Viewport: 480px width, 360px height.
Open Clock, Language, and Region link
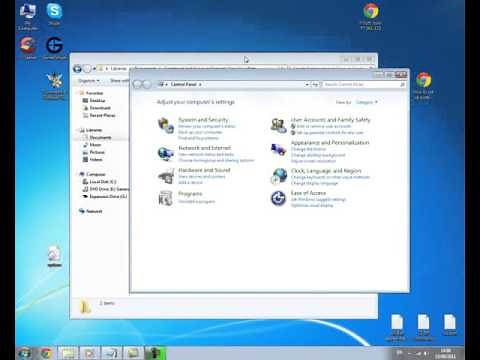click(326, 171)
